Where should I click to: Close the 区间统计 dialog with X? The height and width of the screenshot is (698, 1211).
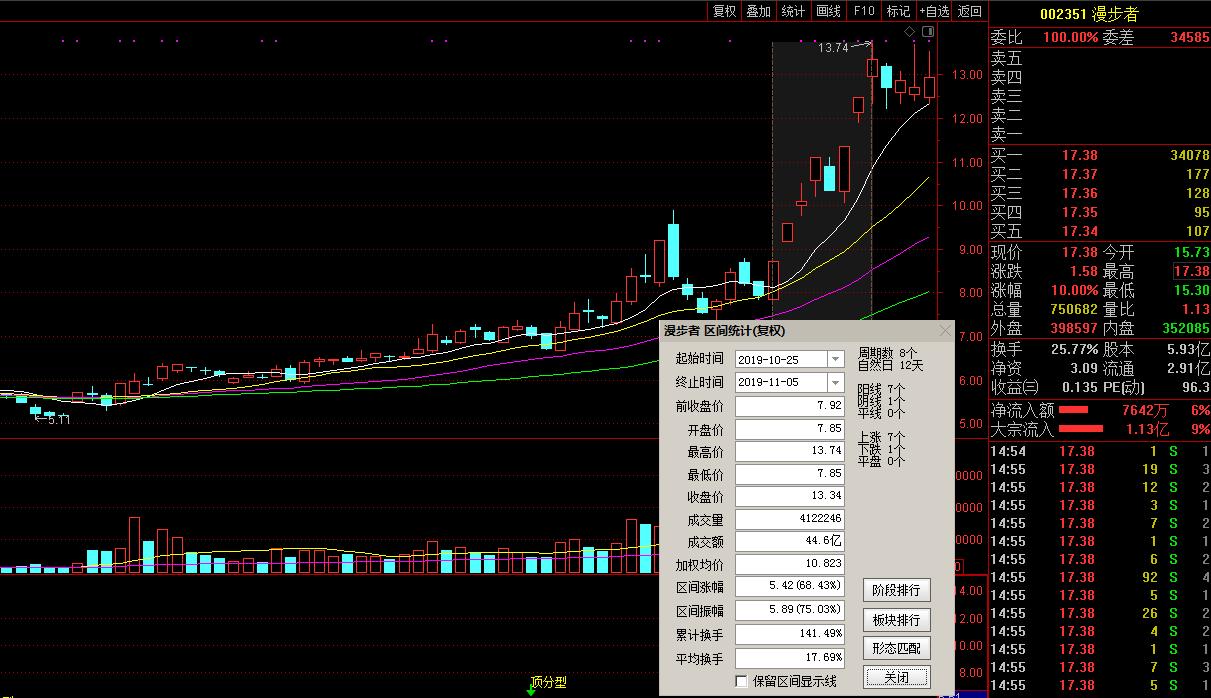tap(945, 330)
